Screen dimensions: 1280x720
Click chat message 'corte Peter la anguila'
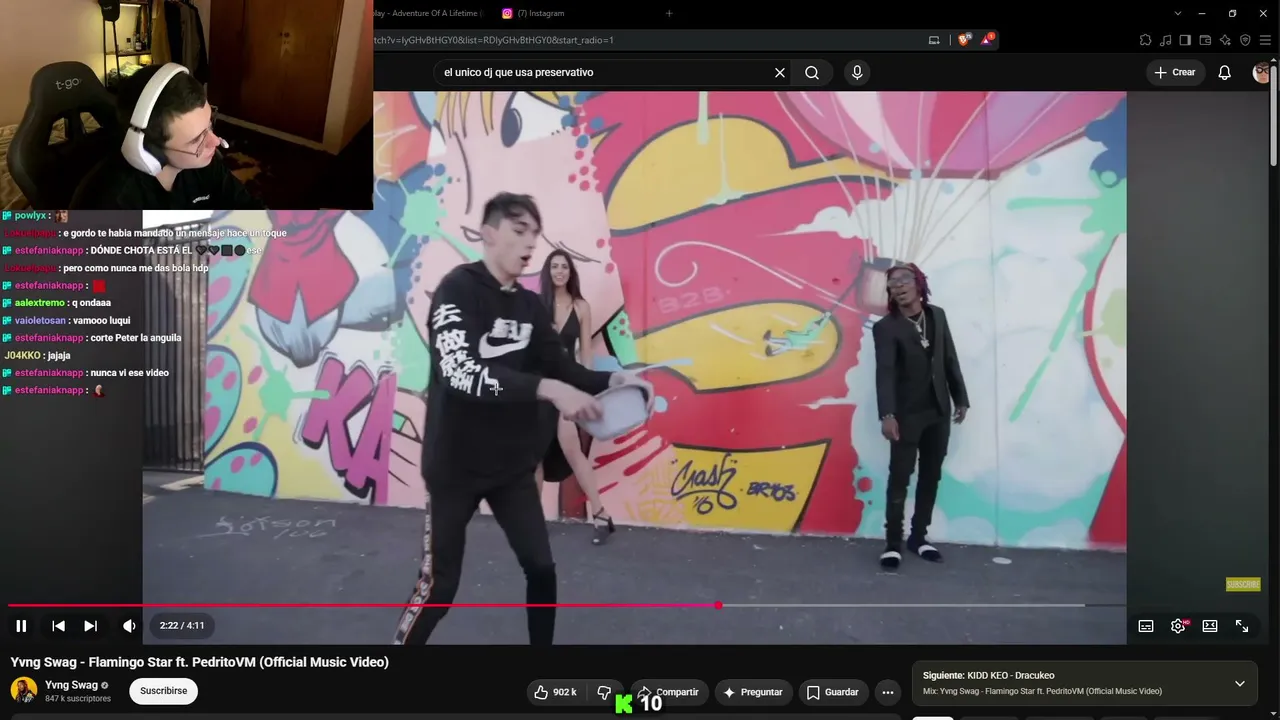[x=136, y=338]
